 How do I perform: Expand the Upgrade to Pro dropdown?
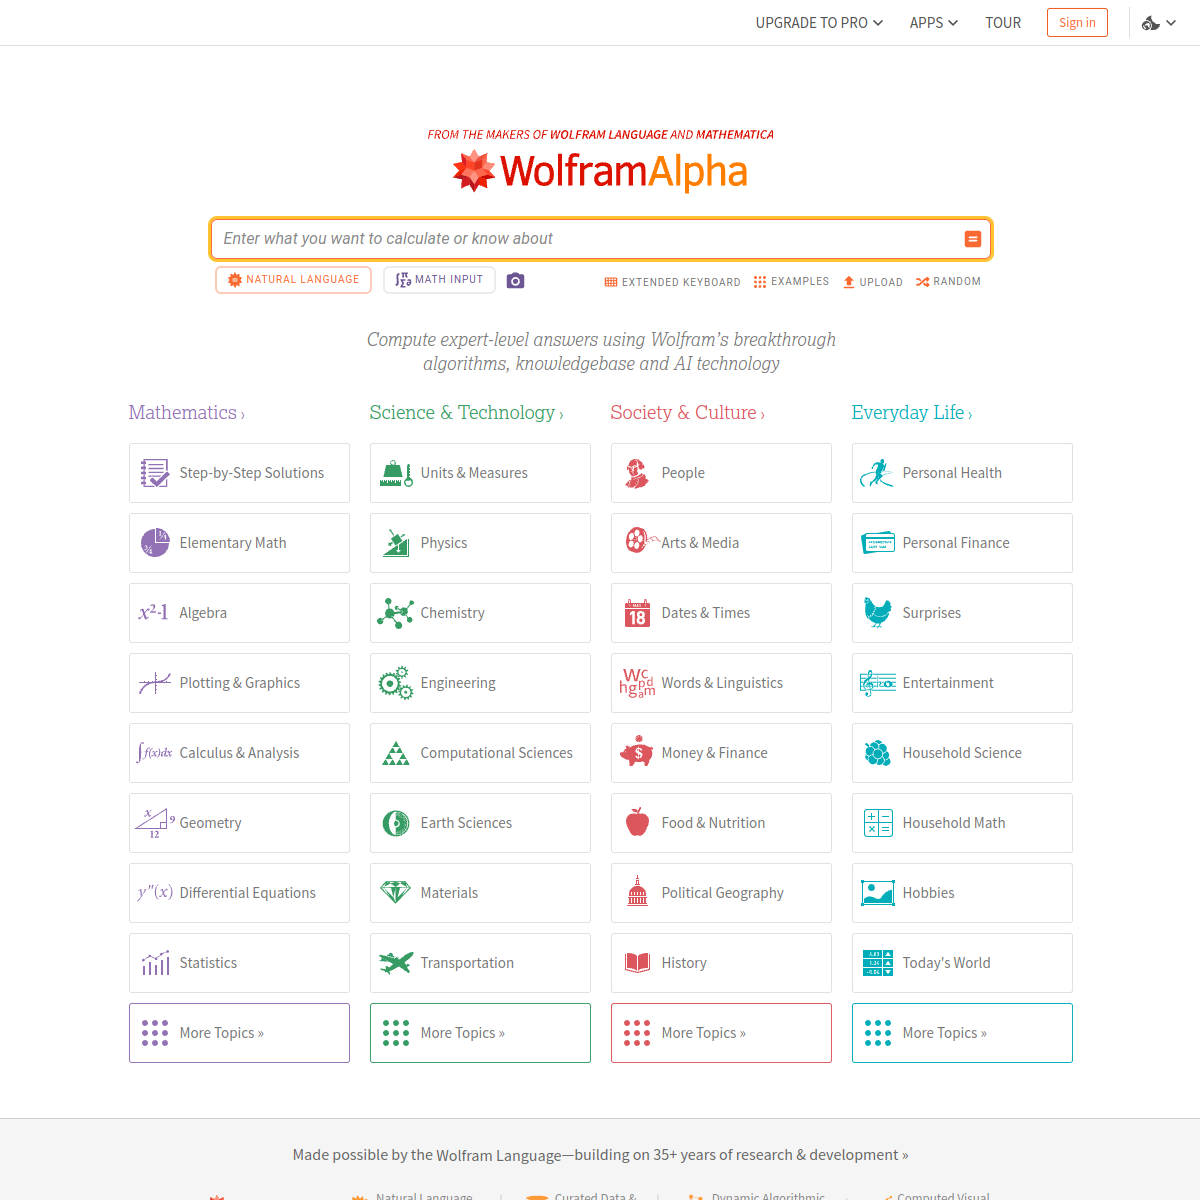click(x=819, y=22)
